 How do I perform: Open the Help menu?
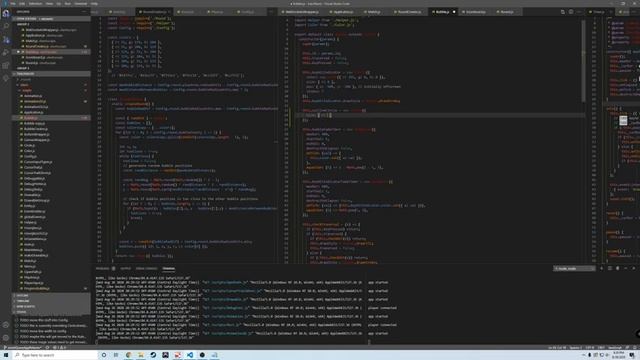pos(94,4)
